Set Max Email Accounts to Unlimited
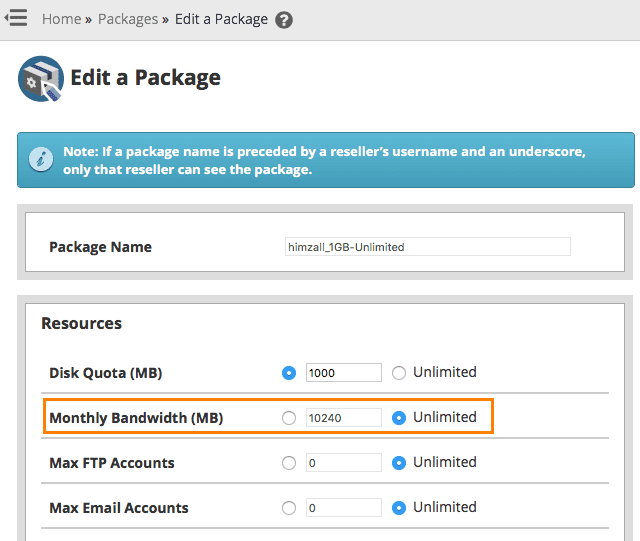This screenshot has height=541, width=640. point(399,508)
